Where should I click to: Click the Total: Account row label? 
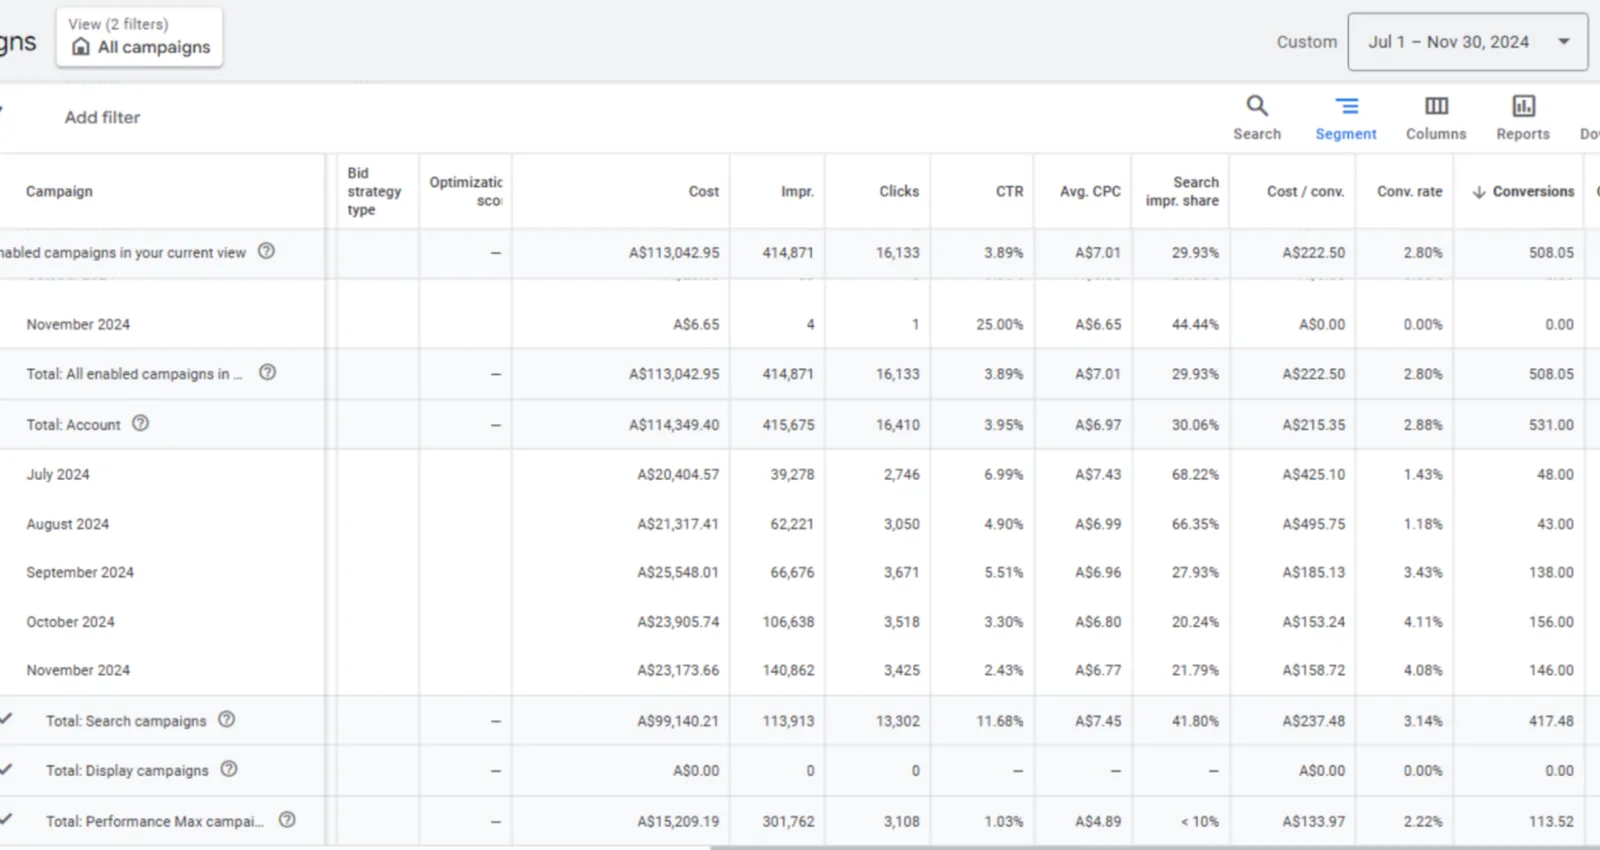point(73,425)
